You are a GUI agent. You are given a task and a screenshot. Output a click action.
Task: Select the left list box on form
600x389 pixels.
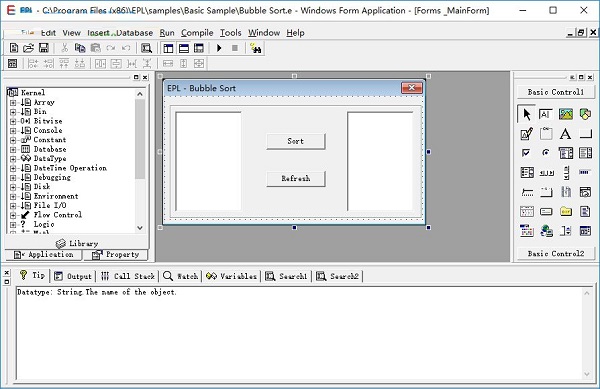pos(209,161)
